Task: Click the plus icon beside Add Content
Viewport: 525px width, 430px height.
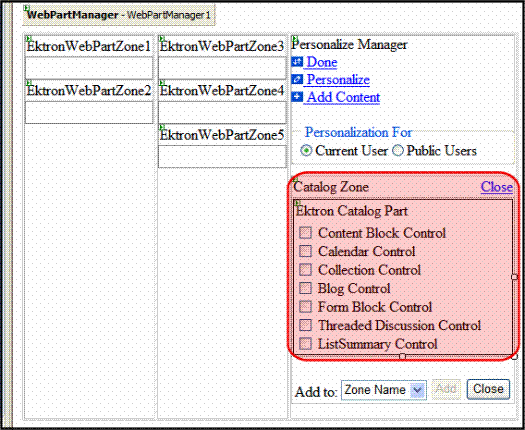Action: (x=297, y=97)
